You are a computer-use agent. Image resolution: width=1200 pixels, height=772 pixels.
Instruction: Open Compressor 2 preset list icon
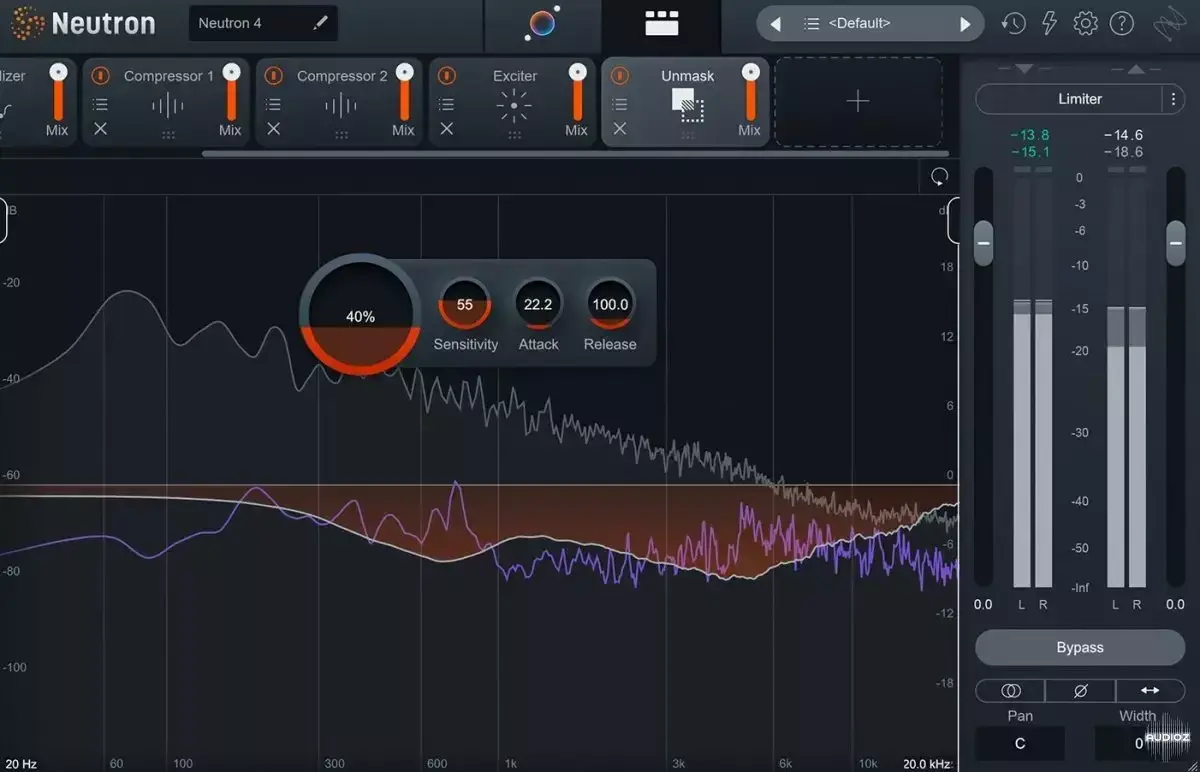tap(273, 104)
